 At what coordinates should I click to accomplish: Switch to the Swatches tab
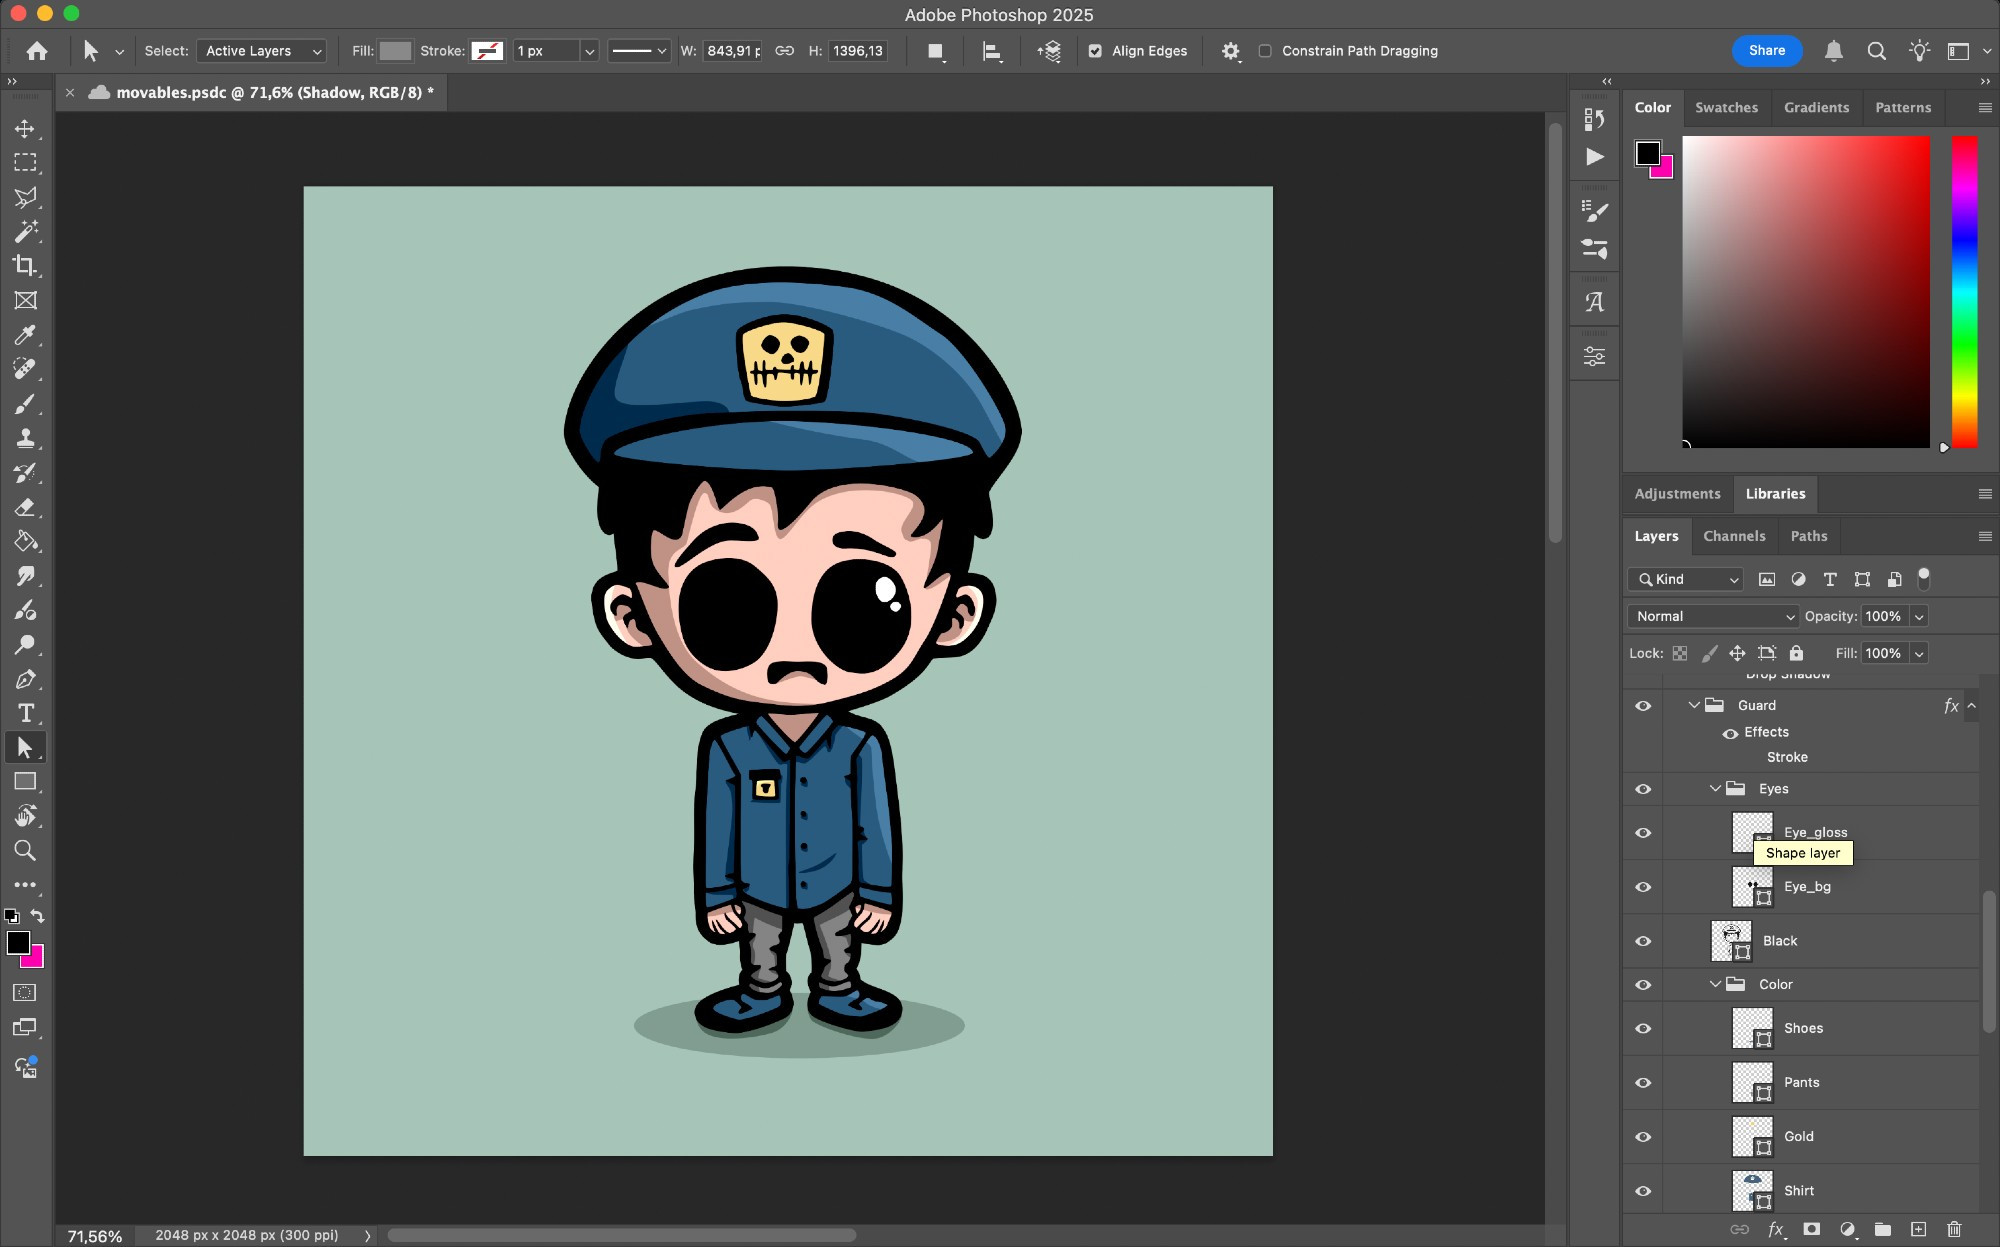pos(1726,107)
